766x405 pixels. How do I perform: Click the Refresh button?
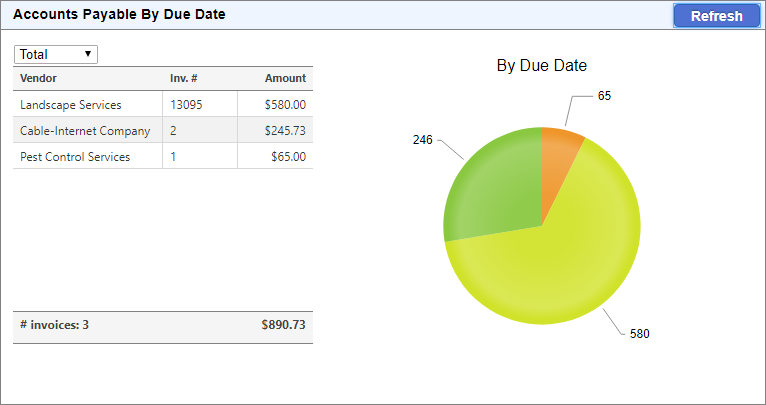[x=716, y=16]
